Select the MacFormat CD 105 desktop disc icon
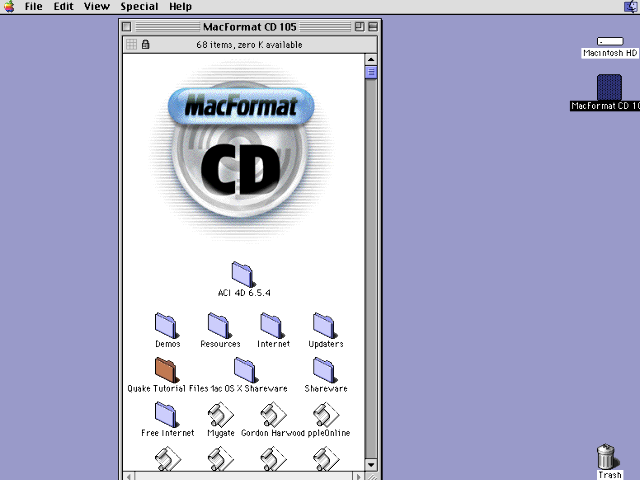The height and width of the screenshot is (480, 640). 609,87
